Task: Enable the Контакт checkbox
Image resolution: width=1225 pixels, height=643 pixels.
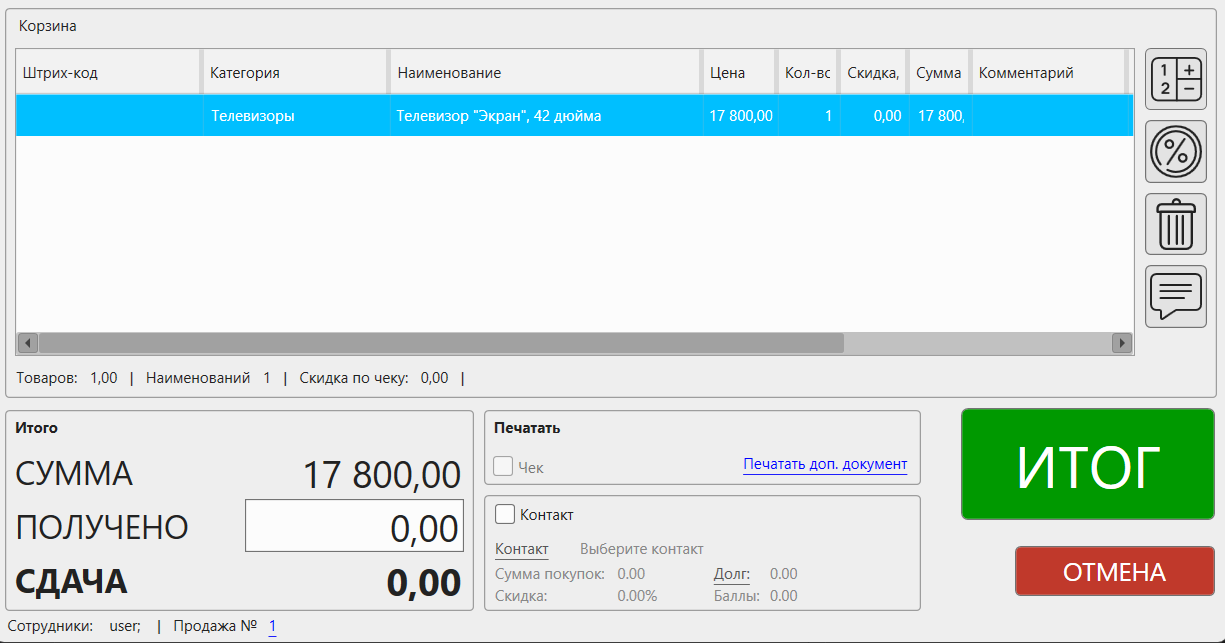Action: point(505,514)
